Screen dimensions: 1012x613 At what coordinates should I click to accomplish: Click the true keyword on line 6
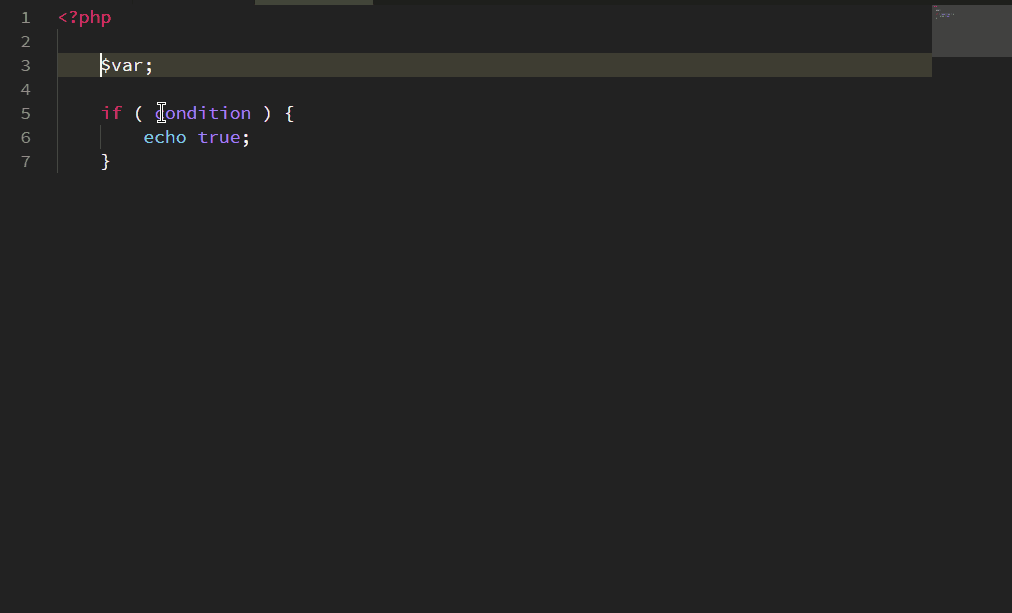pyautogui.click(x=219, y=137)
